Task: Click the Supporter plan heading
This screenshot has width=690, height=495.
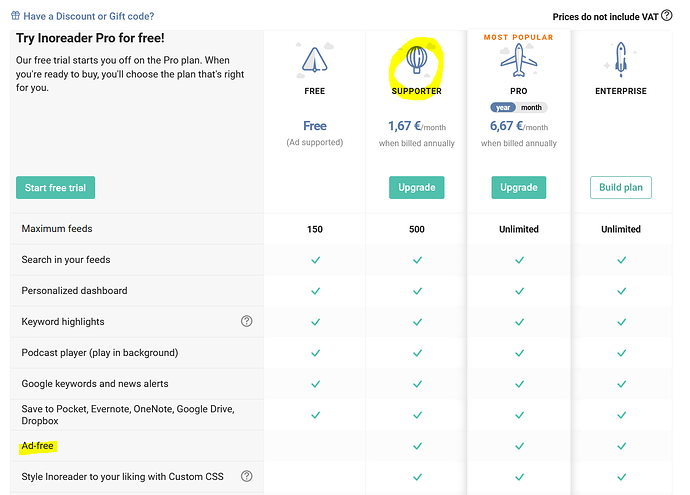Action: coord(416,91)
